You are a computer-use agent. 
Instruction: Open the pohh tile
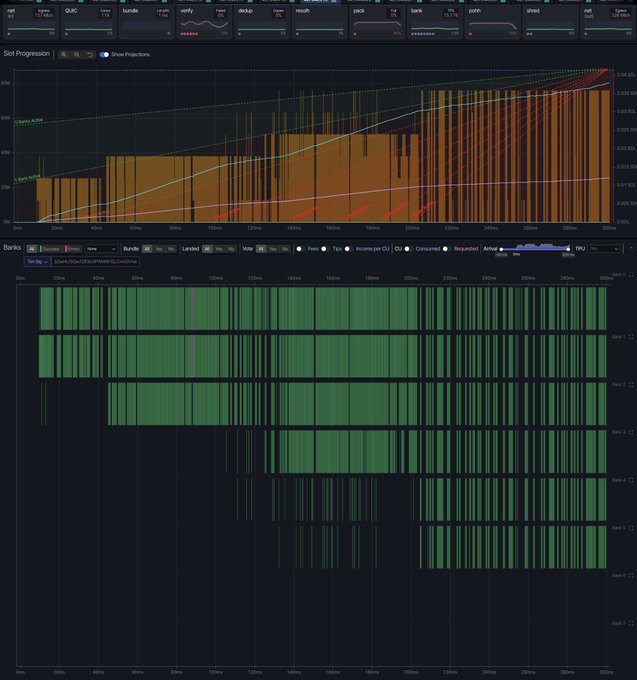pos(493,23)
